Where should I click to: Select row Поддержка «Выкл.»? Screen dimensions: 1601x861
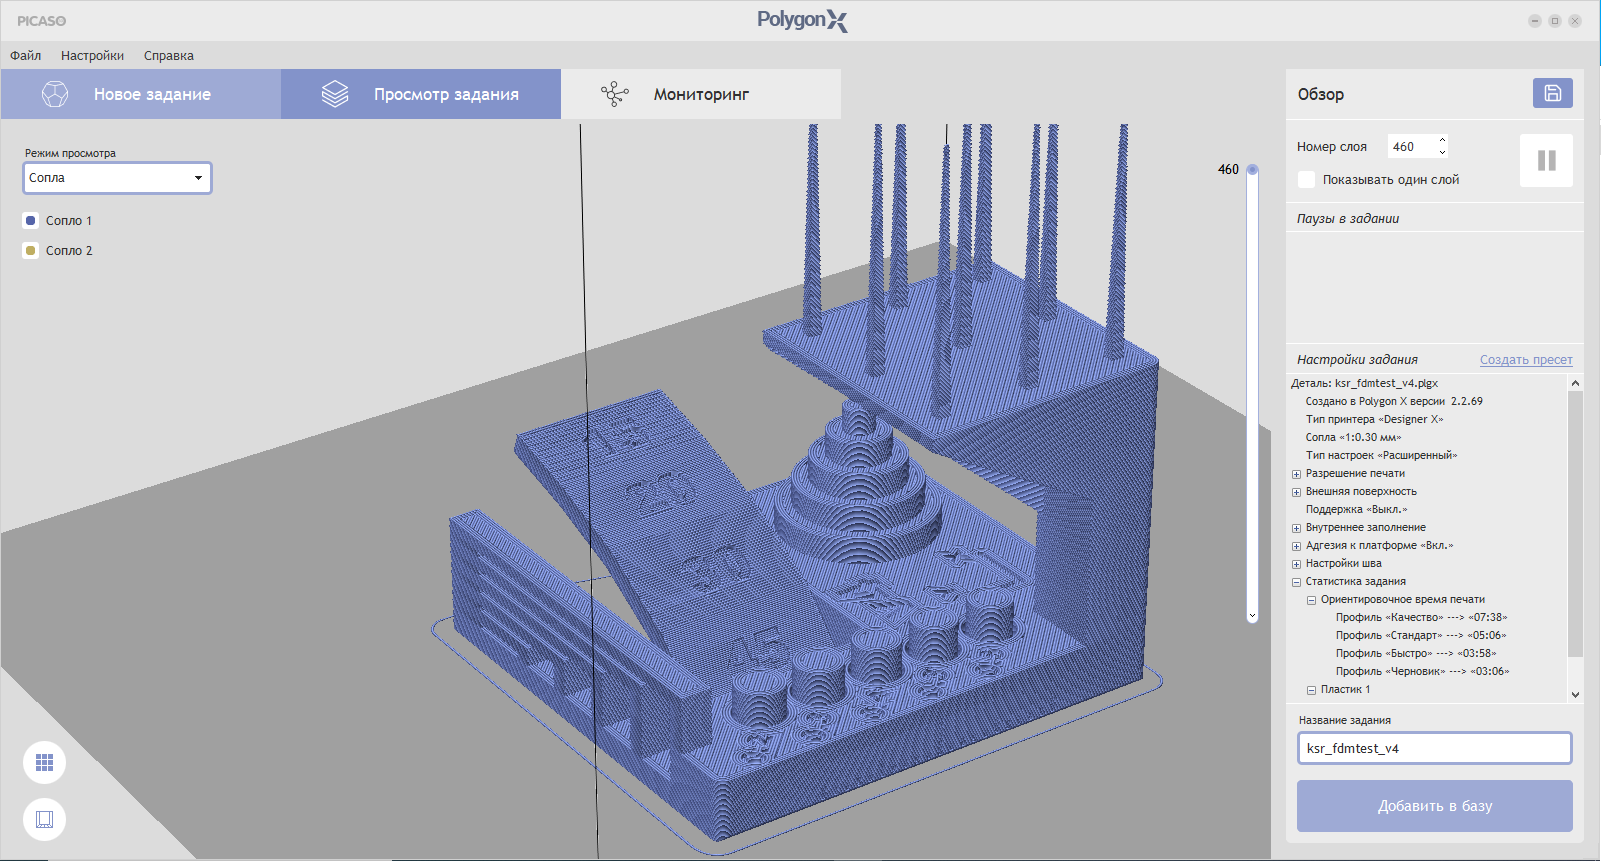coord(1356,510)
